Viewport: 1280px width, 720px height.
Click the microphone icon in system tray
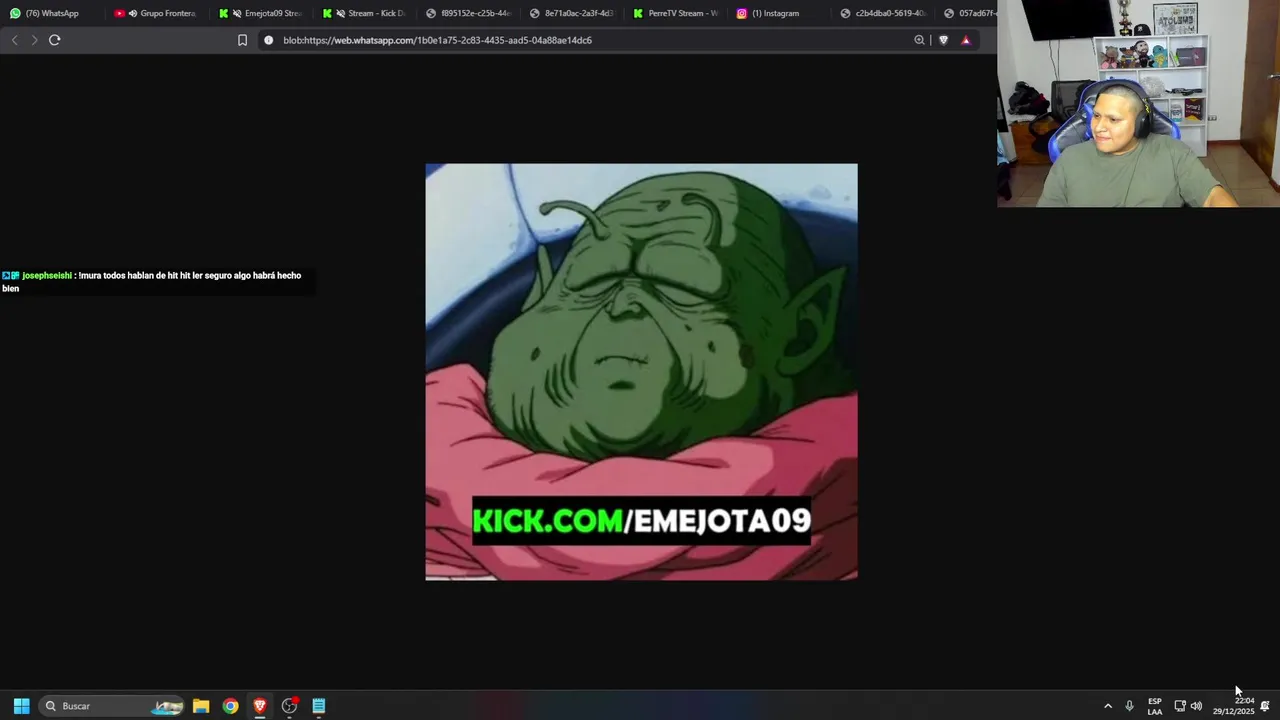pyautogui.click(x=1129, y=706)
